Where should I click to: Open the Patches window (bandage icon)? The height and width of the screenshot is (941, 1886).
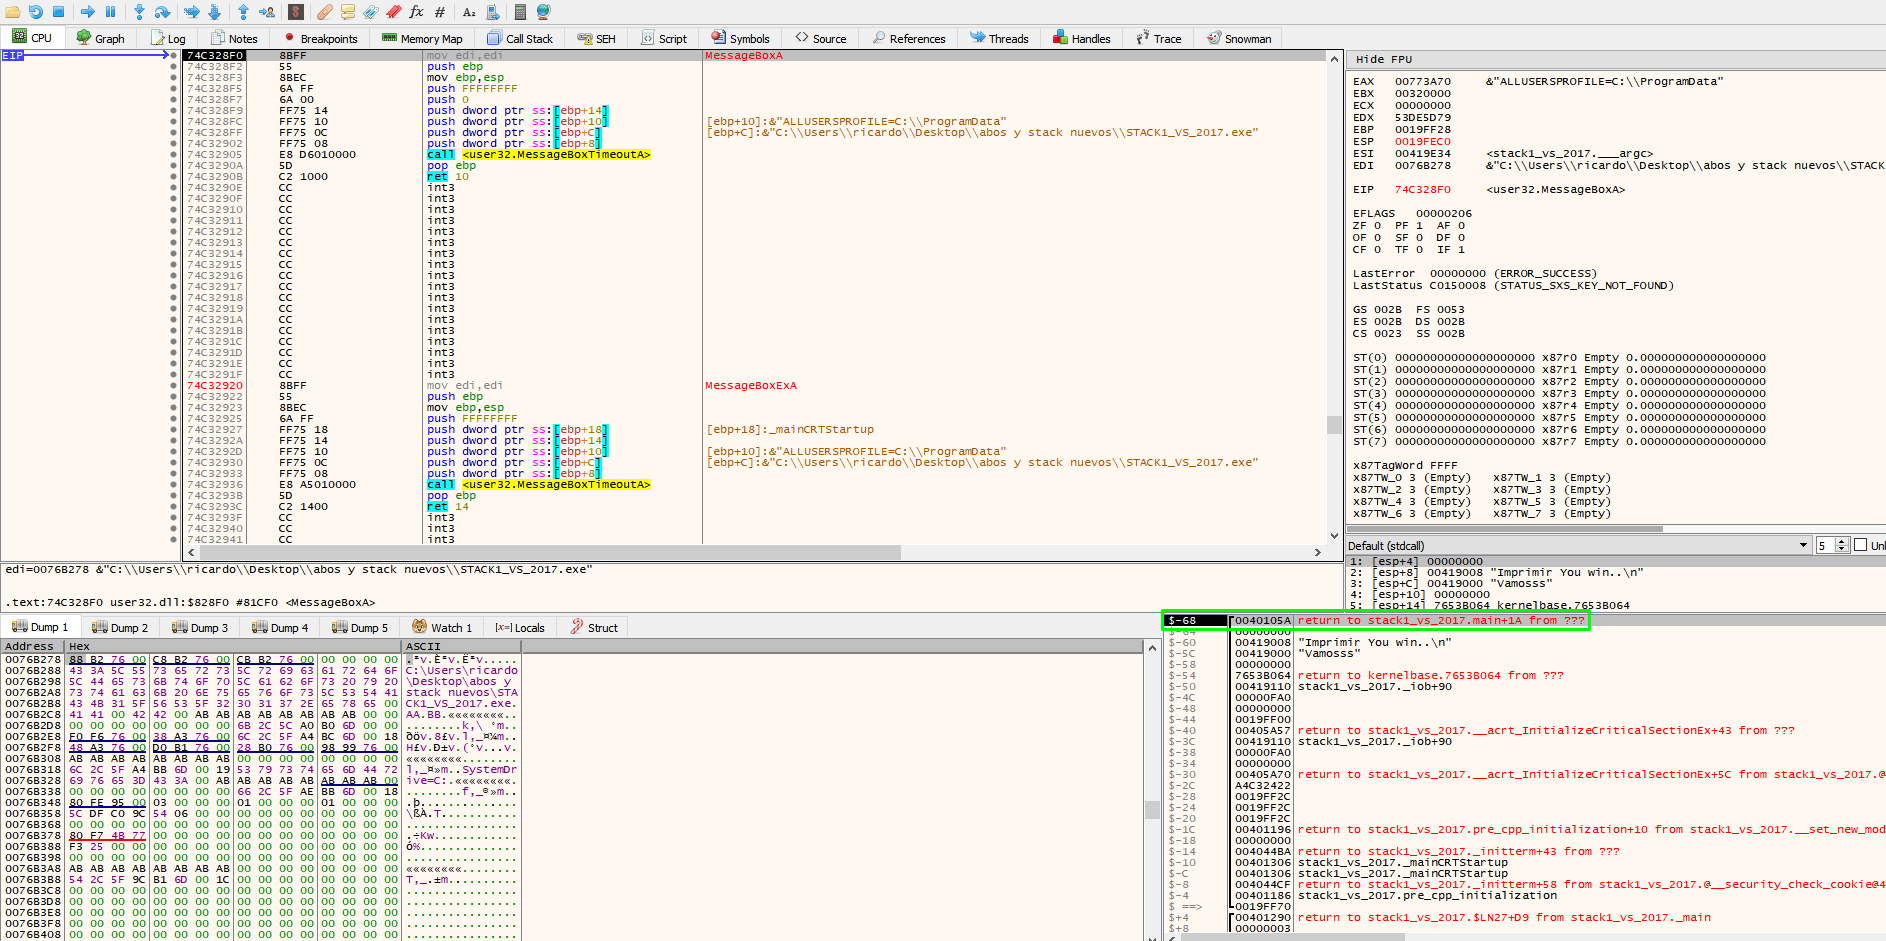pyautogui.click(x=324, y=11)
